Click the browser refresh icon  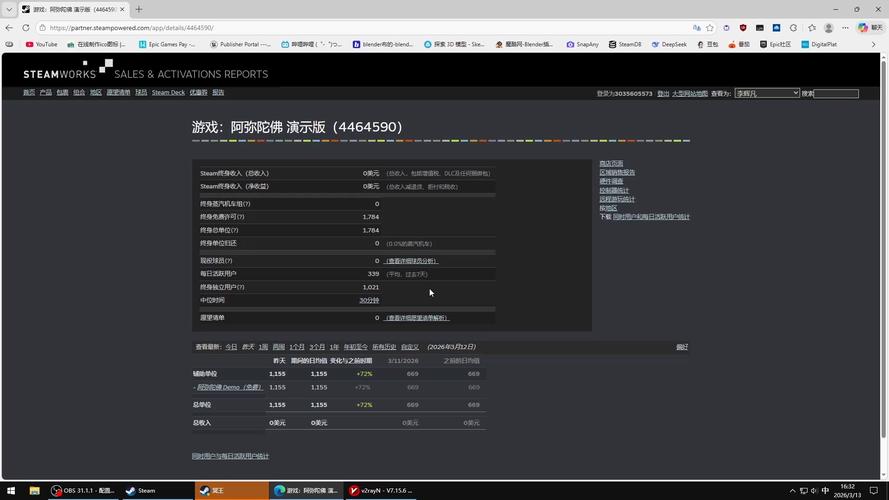(26, 28)
